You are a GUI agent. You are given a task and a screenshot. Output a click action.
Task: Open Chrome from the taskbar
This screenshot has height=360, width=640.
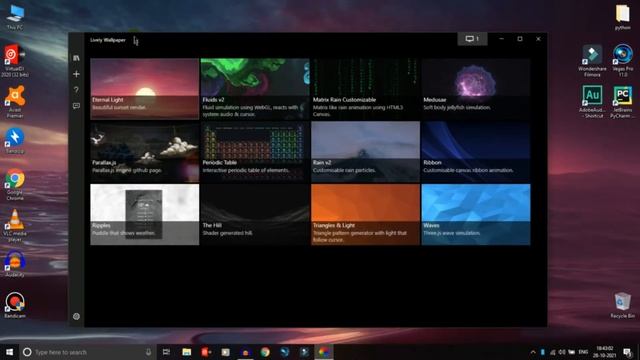coord(265,352)
